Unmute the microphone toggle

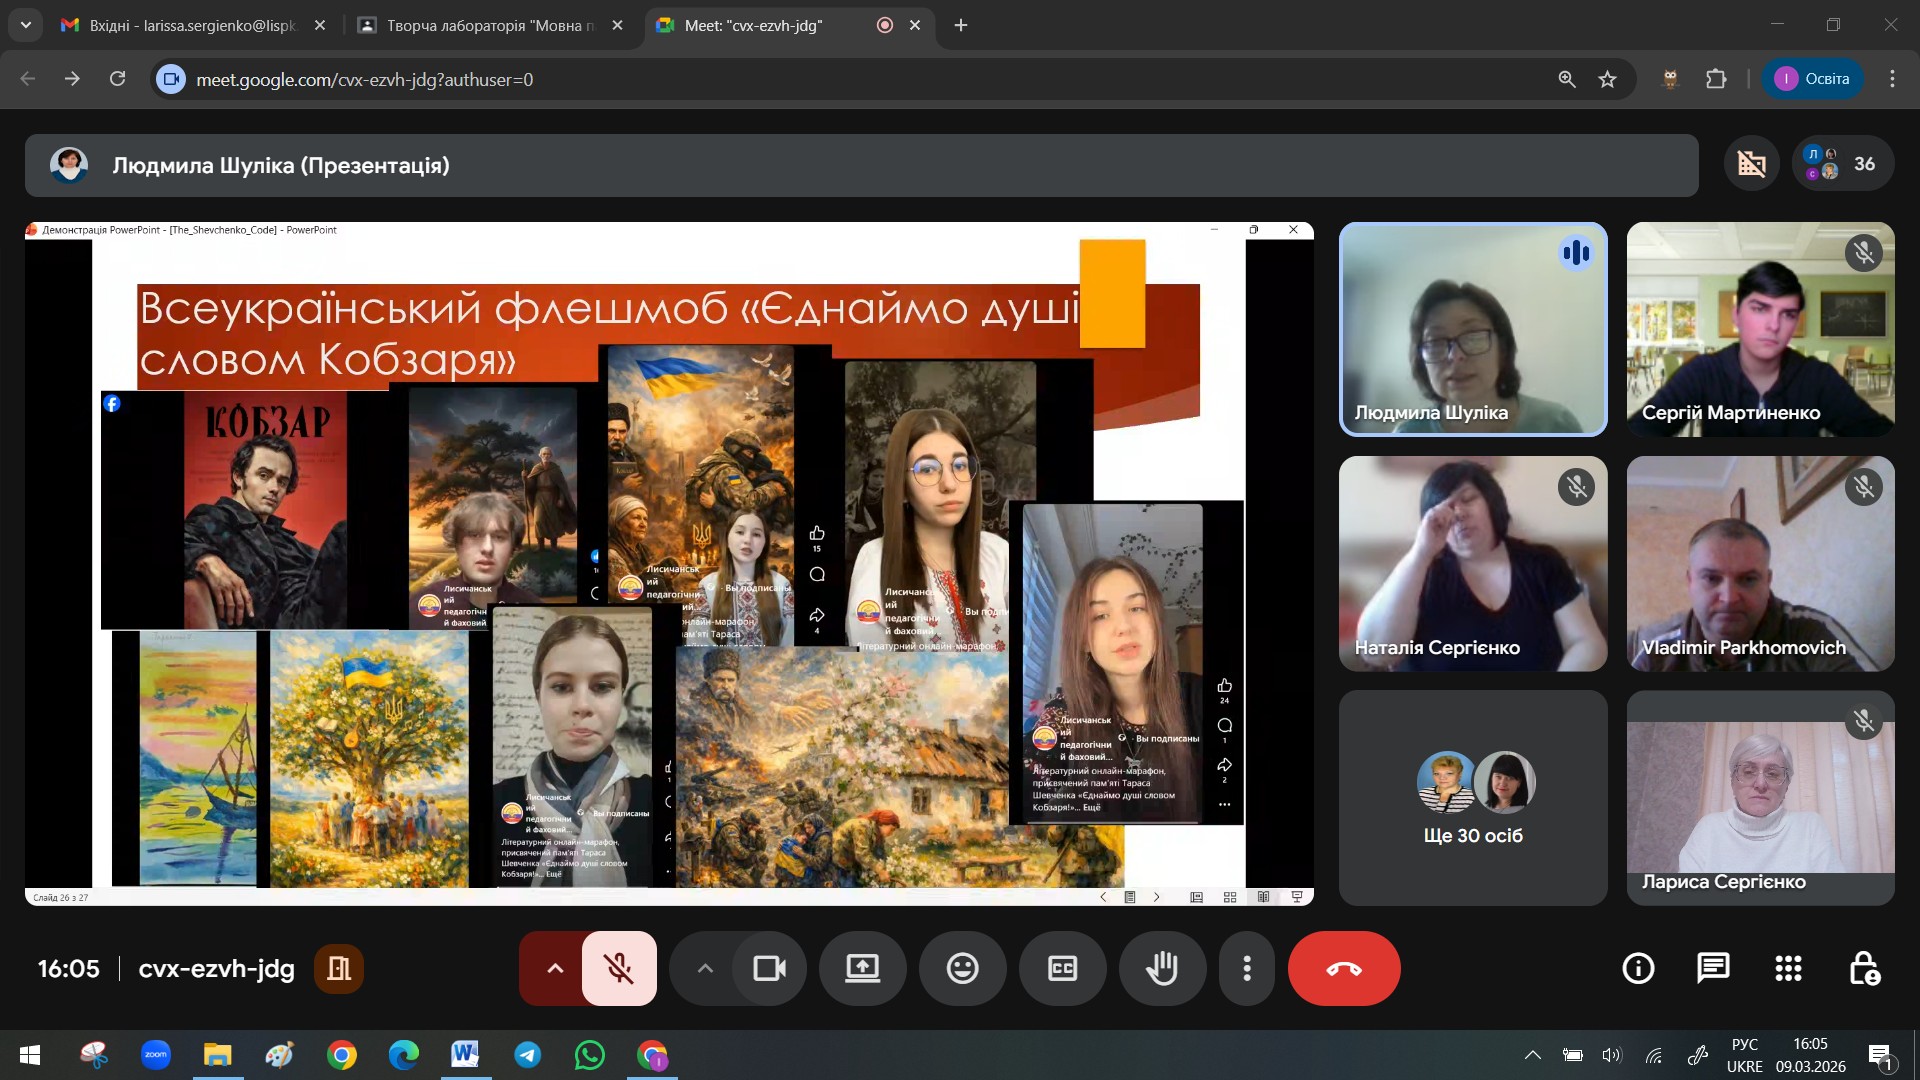coord(619,968)
